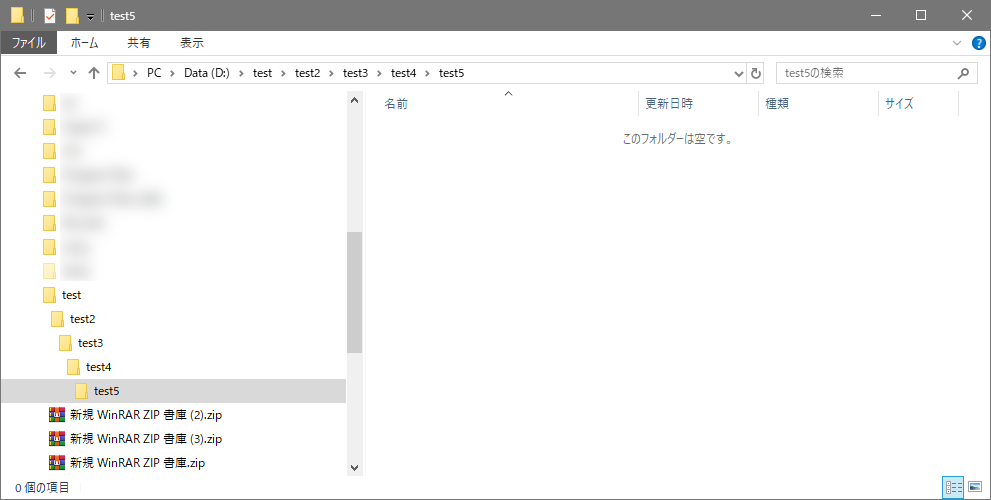Expand the ribbon with the chevron
Viewport: 991px width, 500px height.
[x=958, y=43]
